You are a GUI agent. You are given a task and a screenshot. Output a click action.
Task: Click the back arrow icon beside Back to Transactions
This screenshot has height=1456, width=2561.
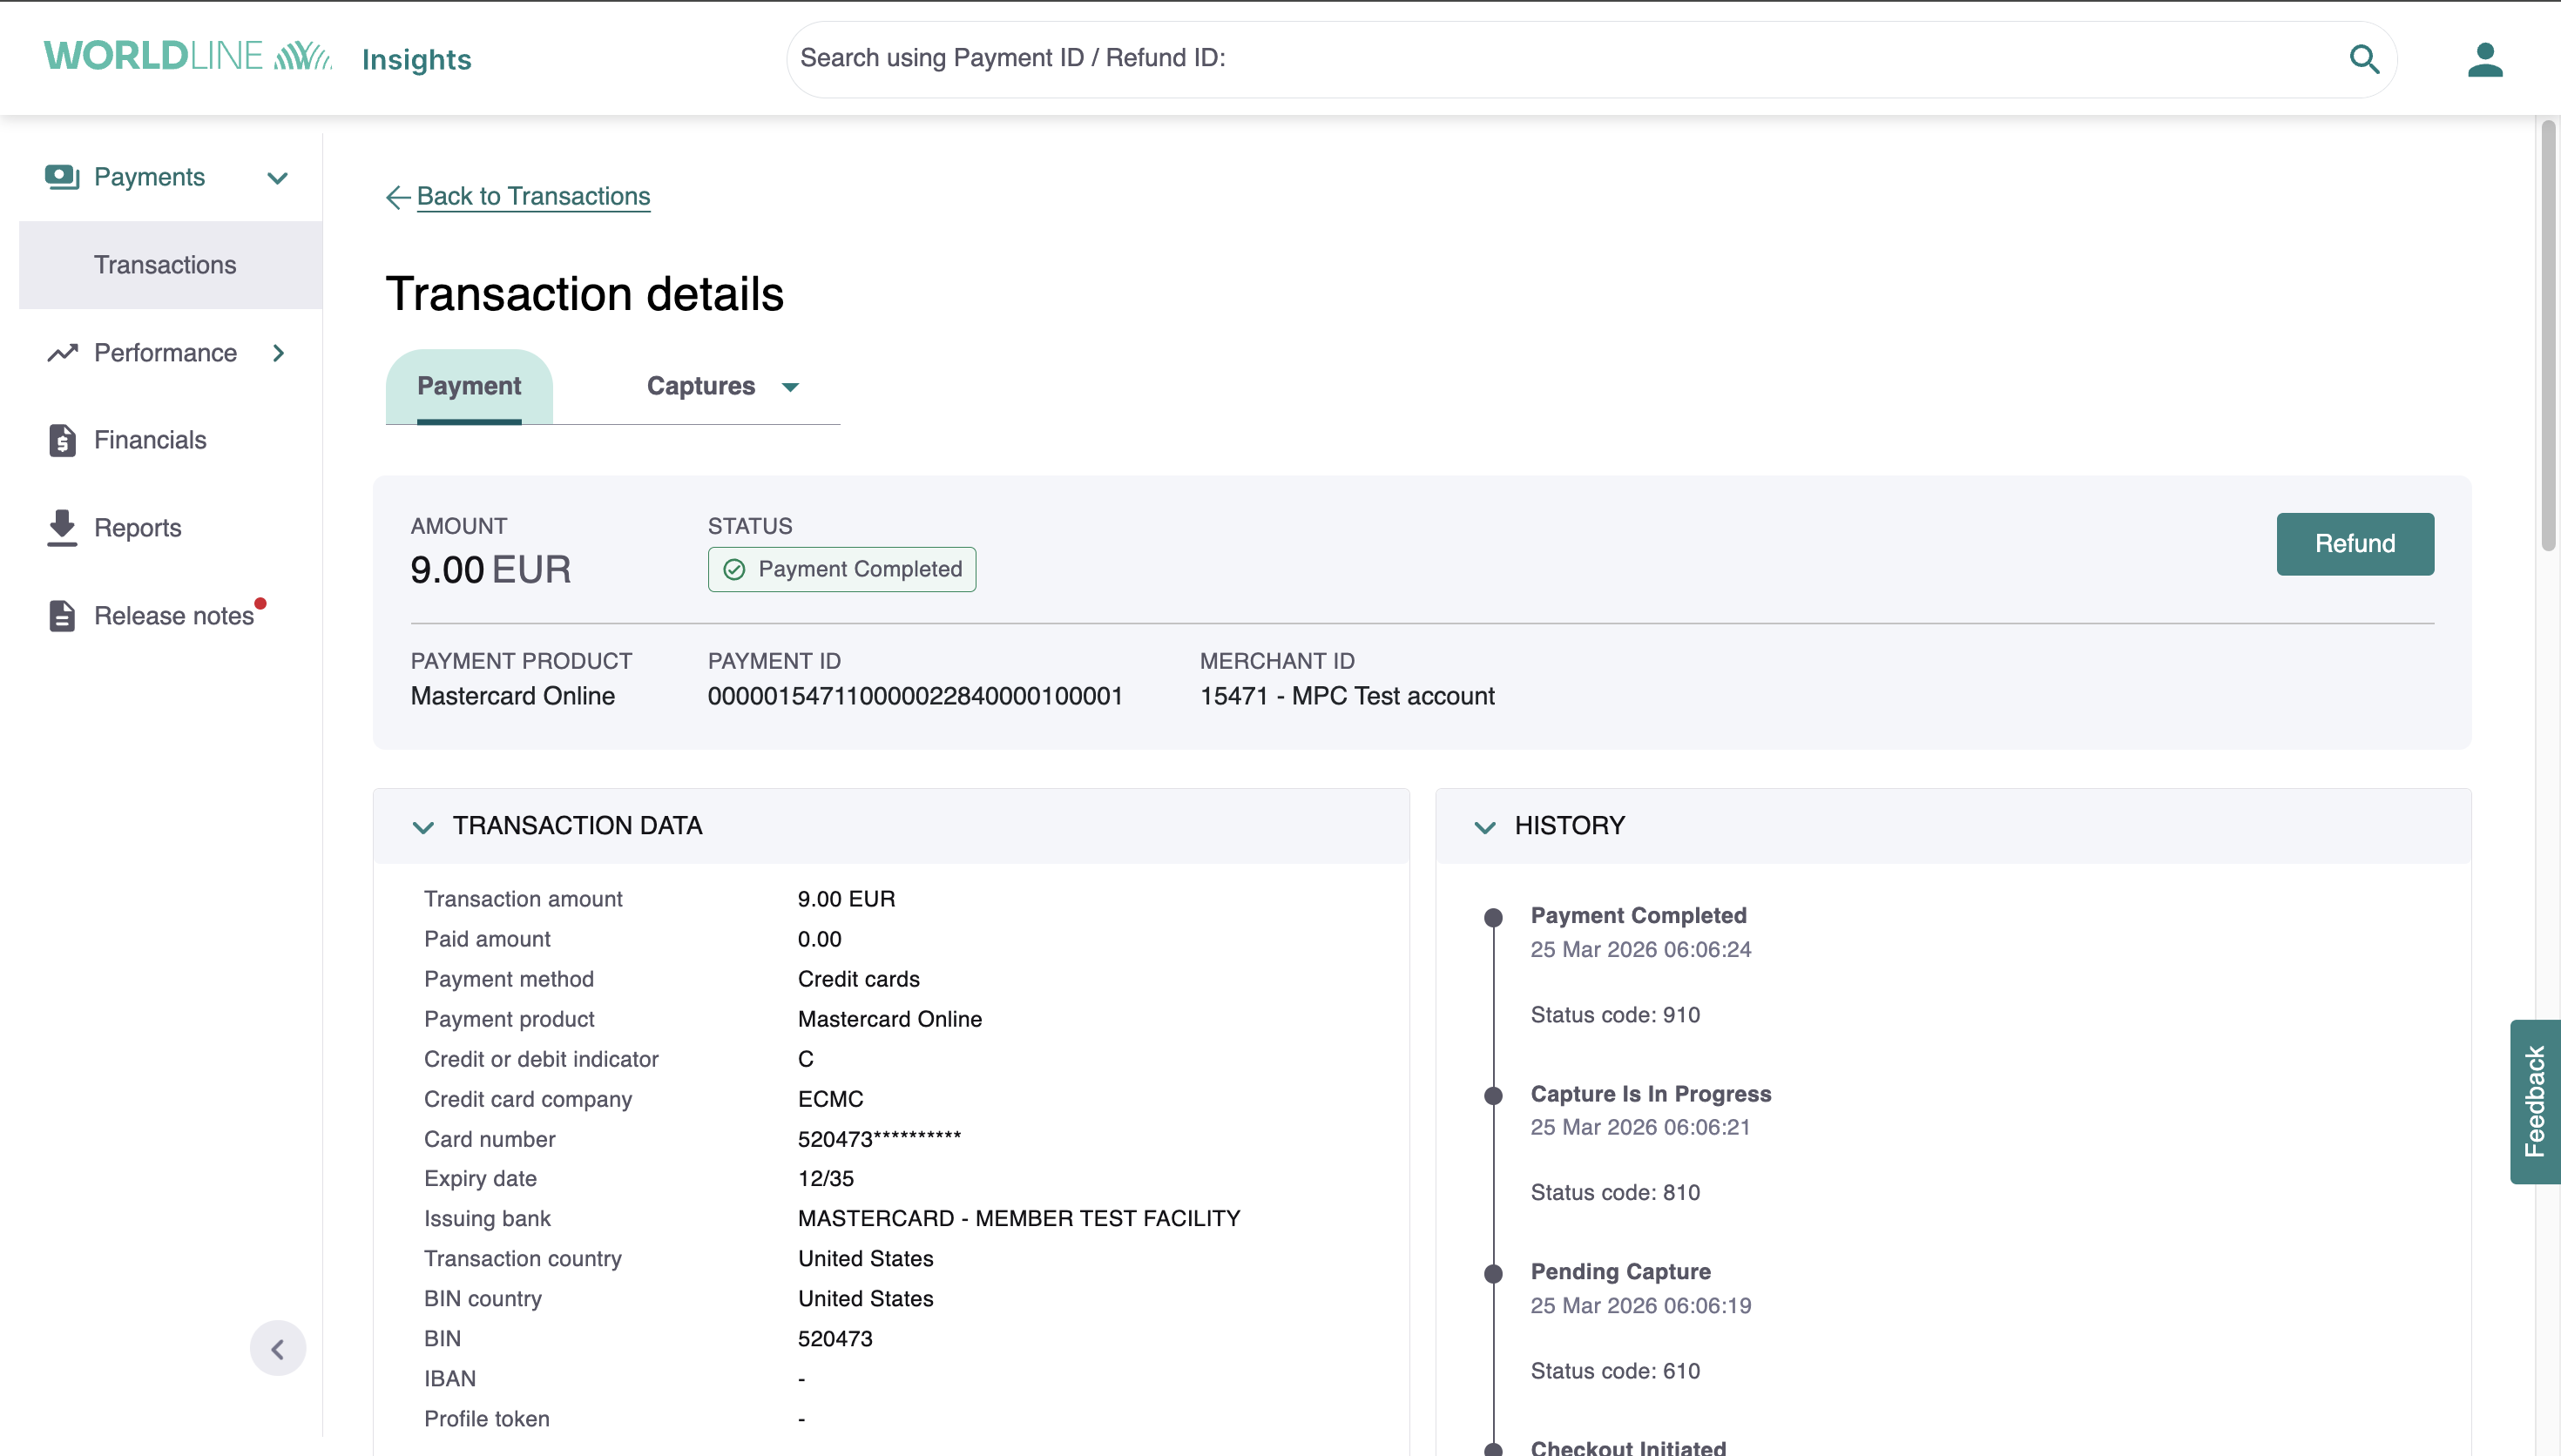point(398,198)
